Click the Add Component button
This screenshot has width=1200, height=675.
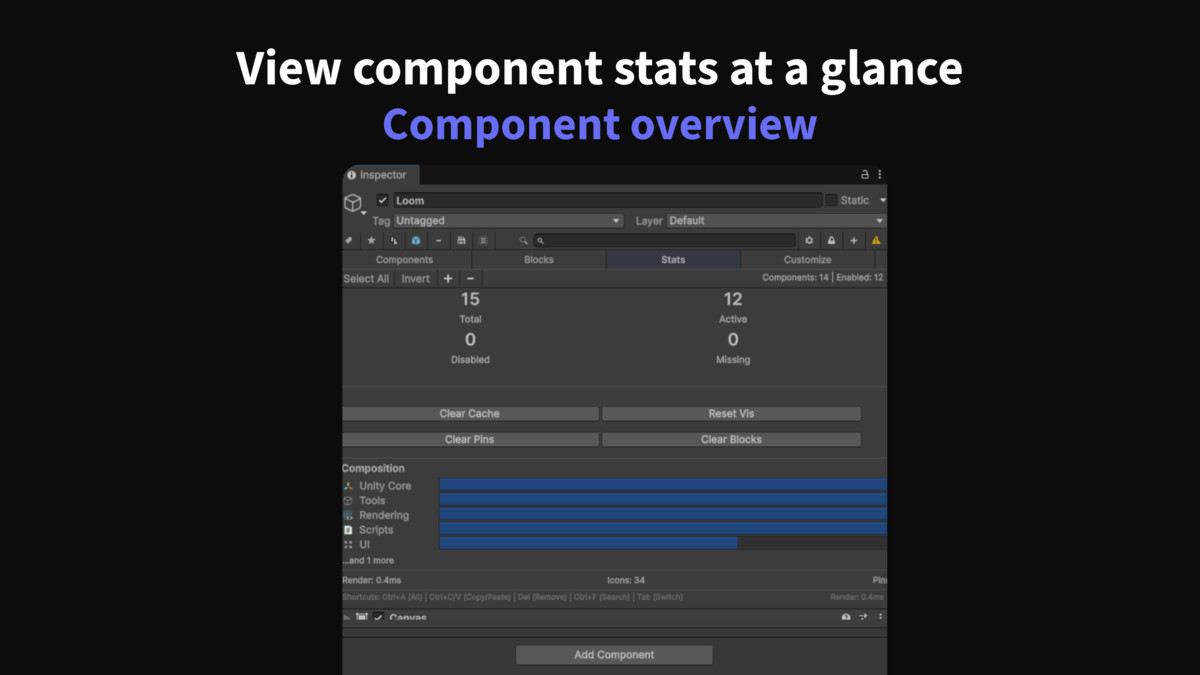pos(613,654)
